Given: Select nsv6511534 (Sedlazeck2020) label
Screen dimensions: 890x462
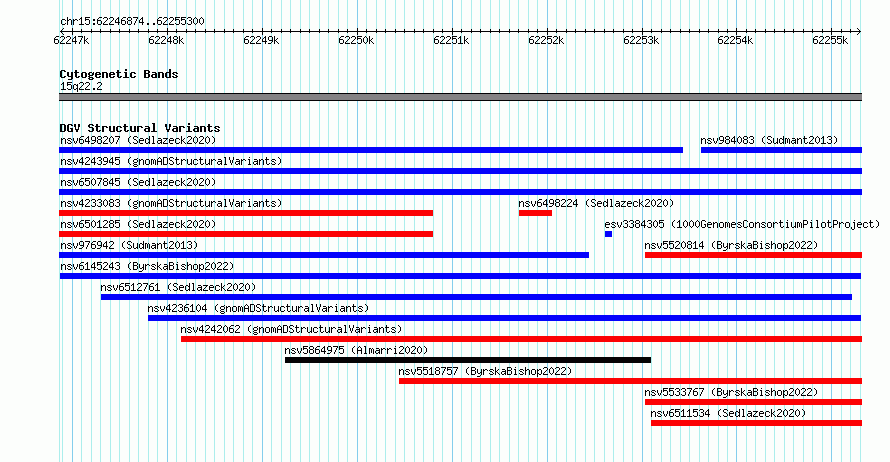Looking at the screenshot, I should pos(728,413).
